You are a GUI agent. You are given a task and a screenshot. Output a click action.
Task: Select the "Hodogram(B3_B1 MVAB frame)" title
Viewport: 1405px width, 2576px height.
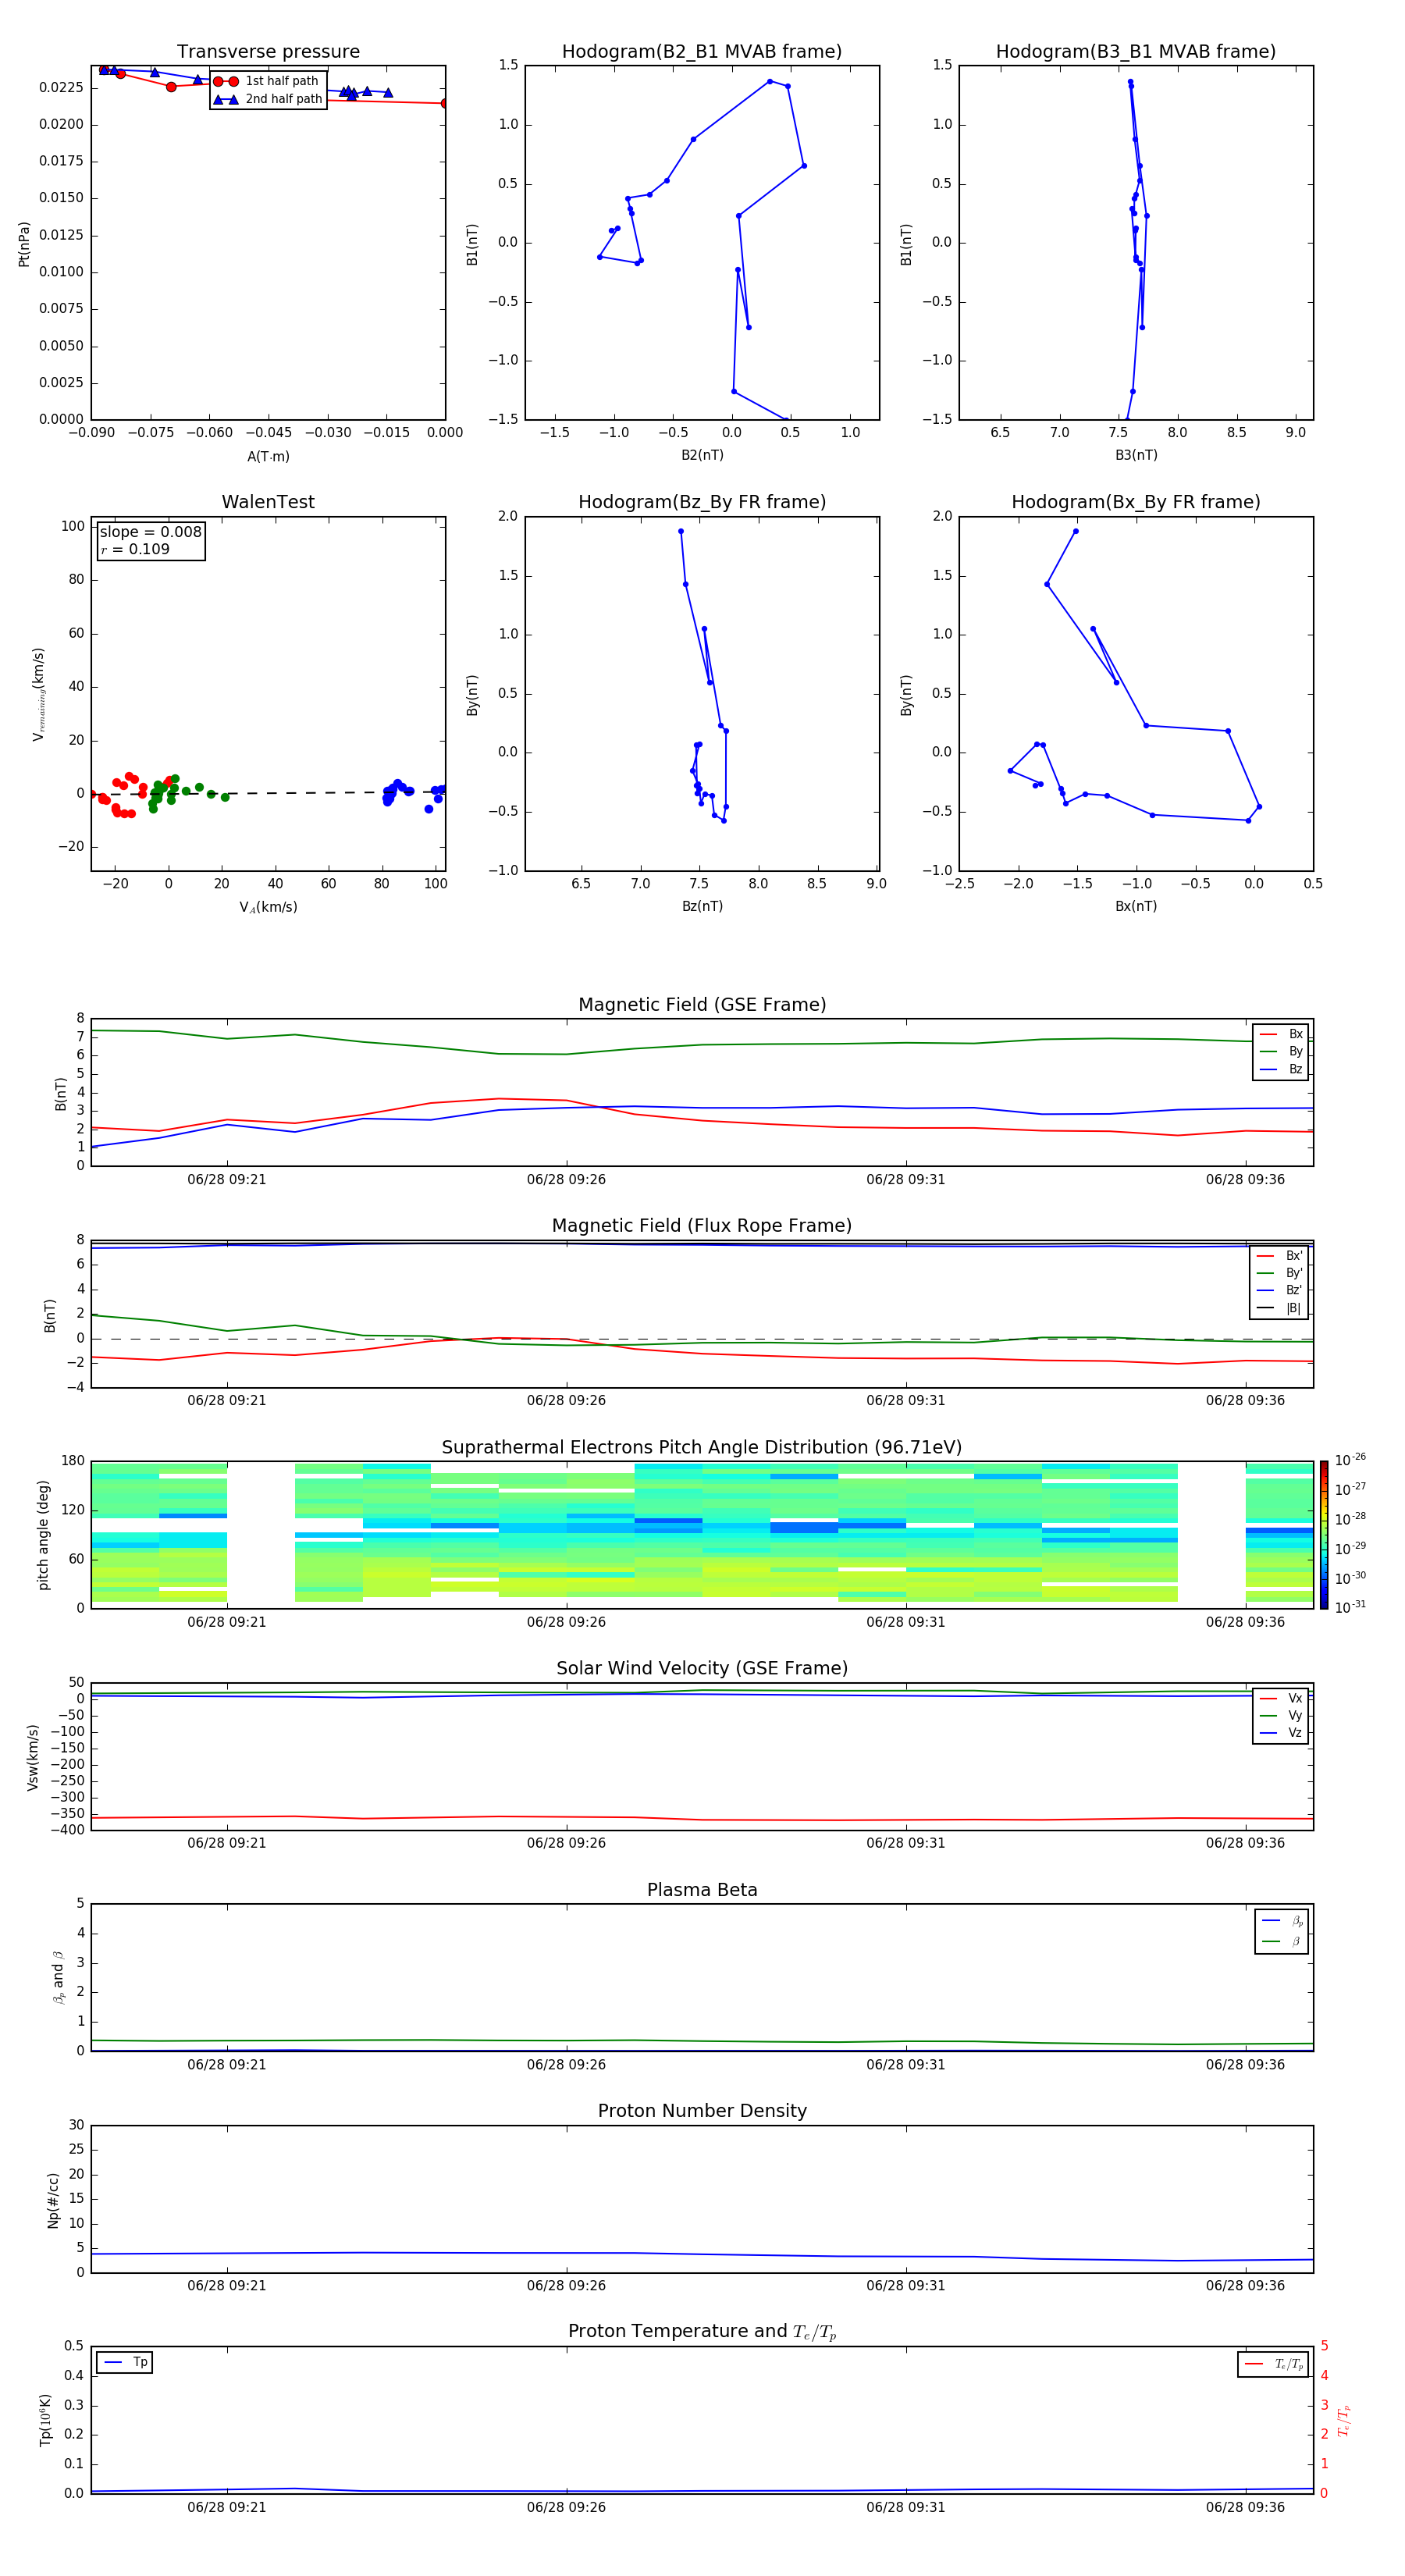(1136, 52)
